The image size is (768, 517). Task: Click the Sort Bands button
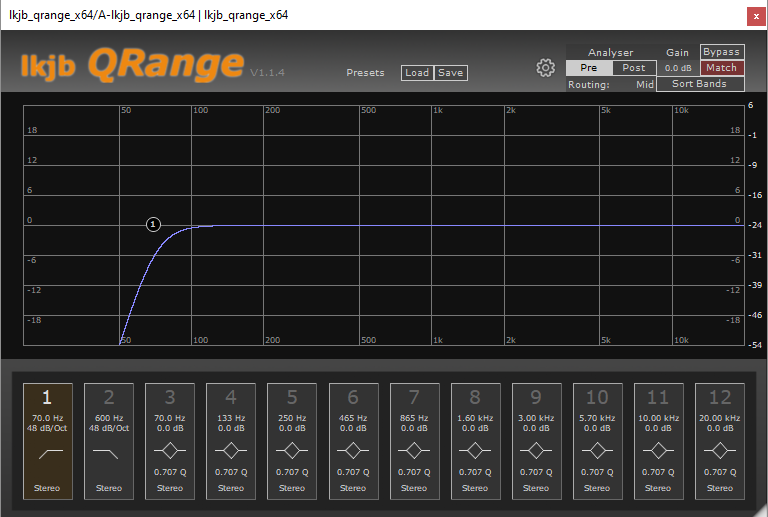(700, 84)
